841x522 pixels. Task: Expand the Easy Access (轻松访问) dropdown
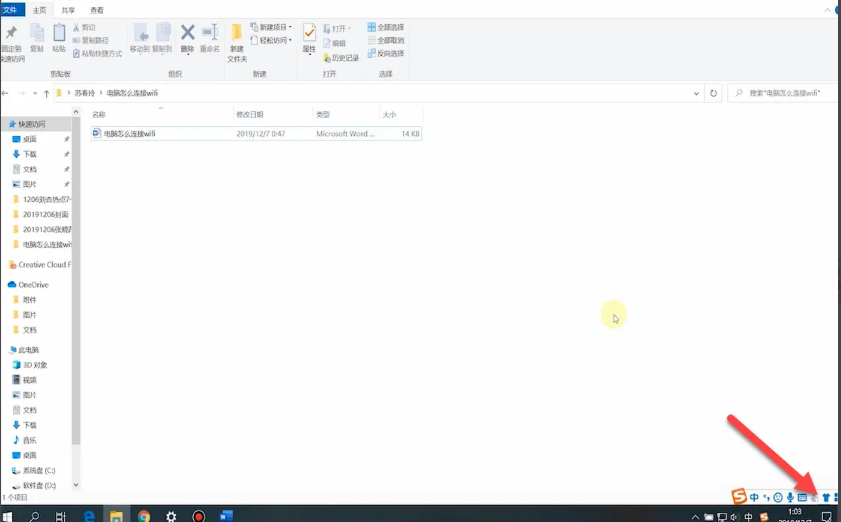tap(270, 40)
